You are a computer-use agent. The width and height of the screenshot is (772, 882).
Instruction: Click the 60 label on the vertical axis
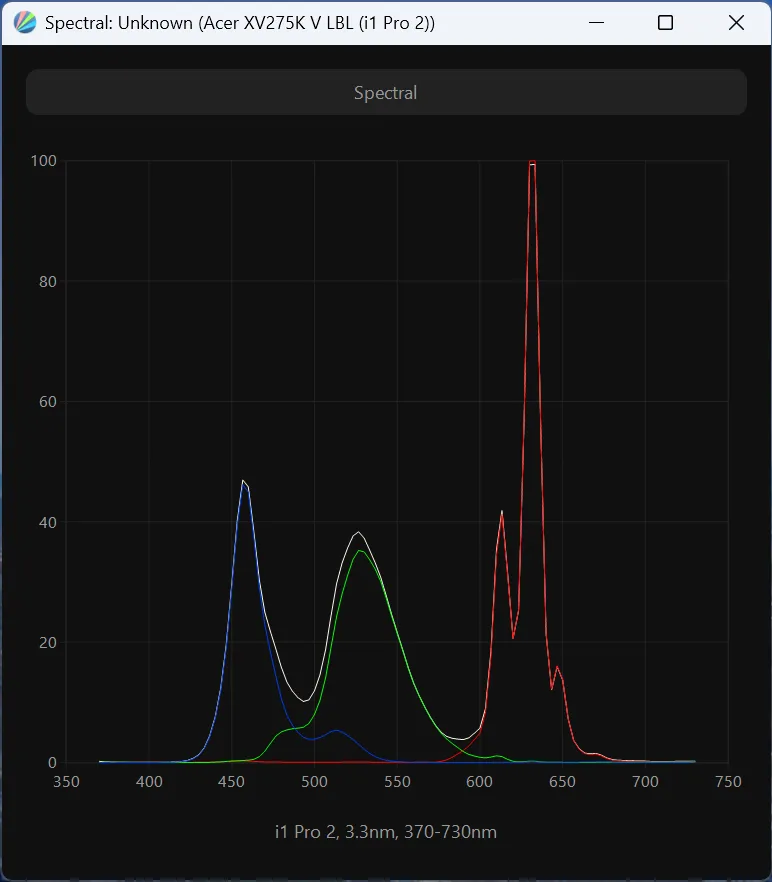(x=47, y=402)
